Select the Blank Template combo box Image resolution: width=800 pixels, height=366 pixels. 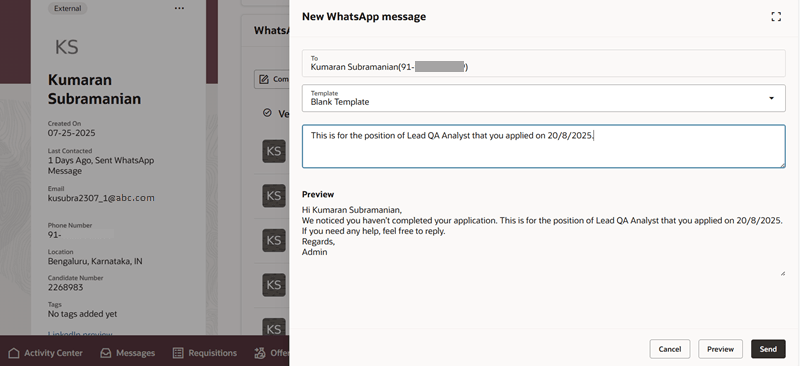pos(543,98)
